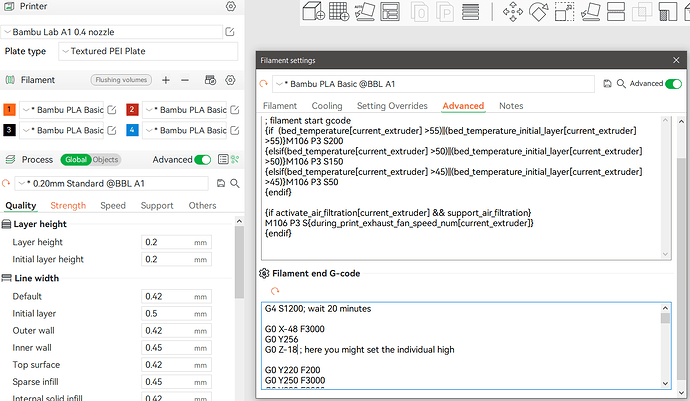The image size is (690, 401).
Task: Search inside Filament settings dialog
Action: [621, 84]
